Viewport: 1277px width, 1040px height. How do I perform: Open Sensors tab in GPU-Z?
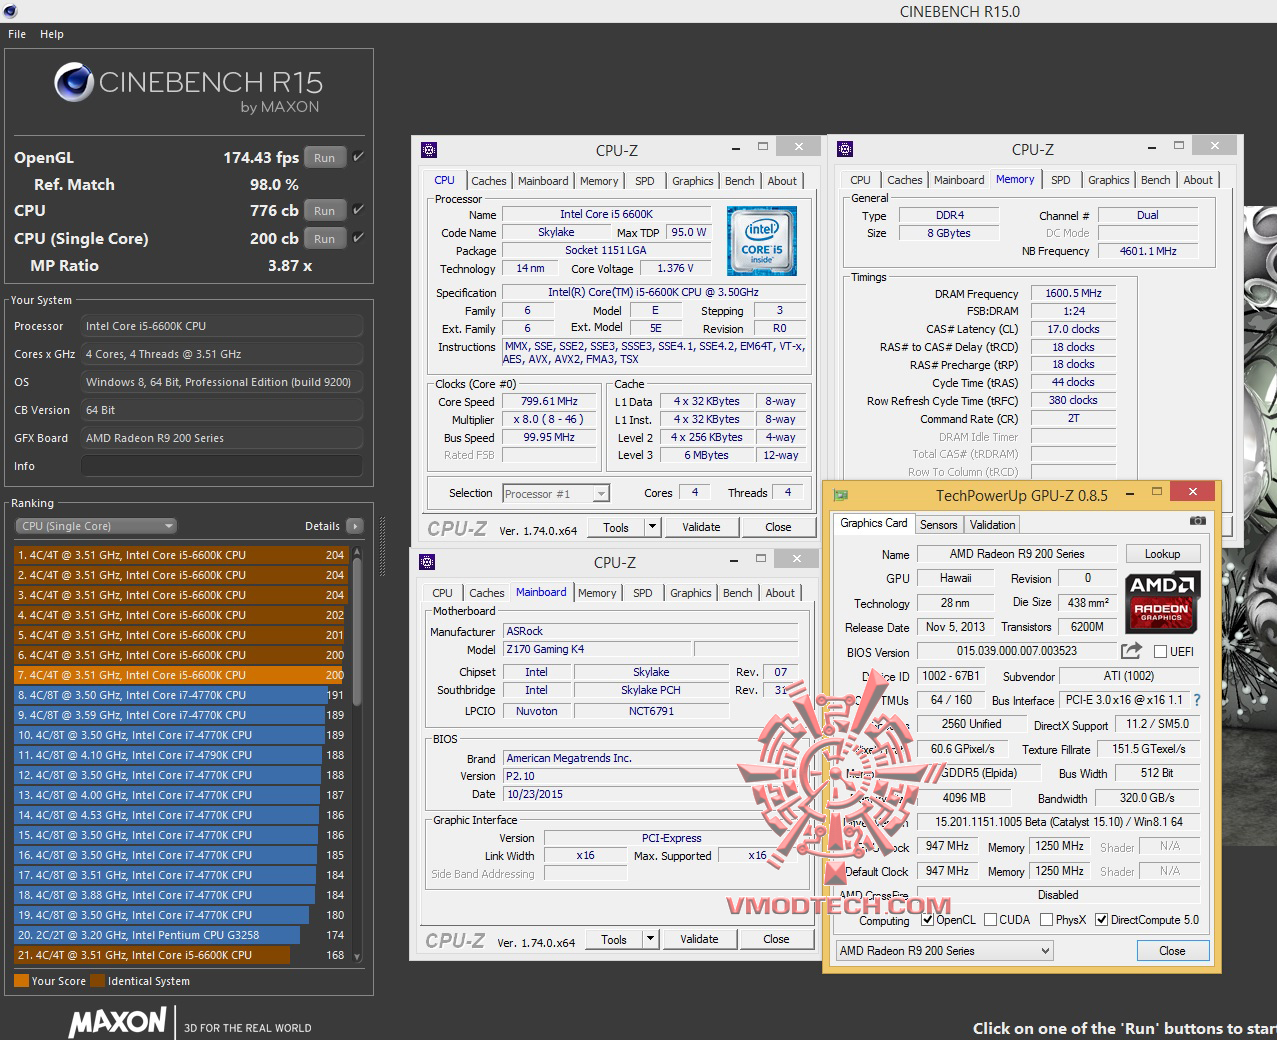939,524
